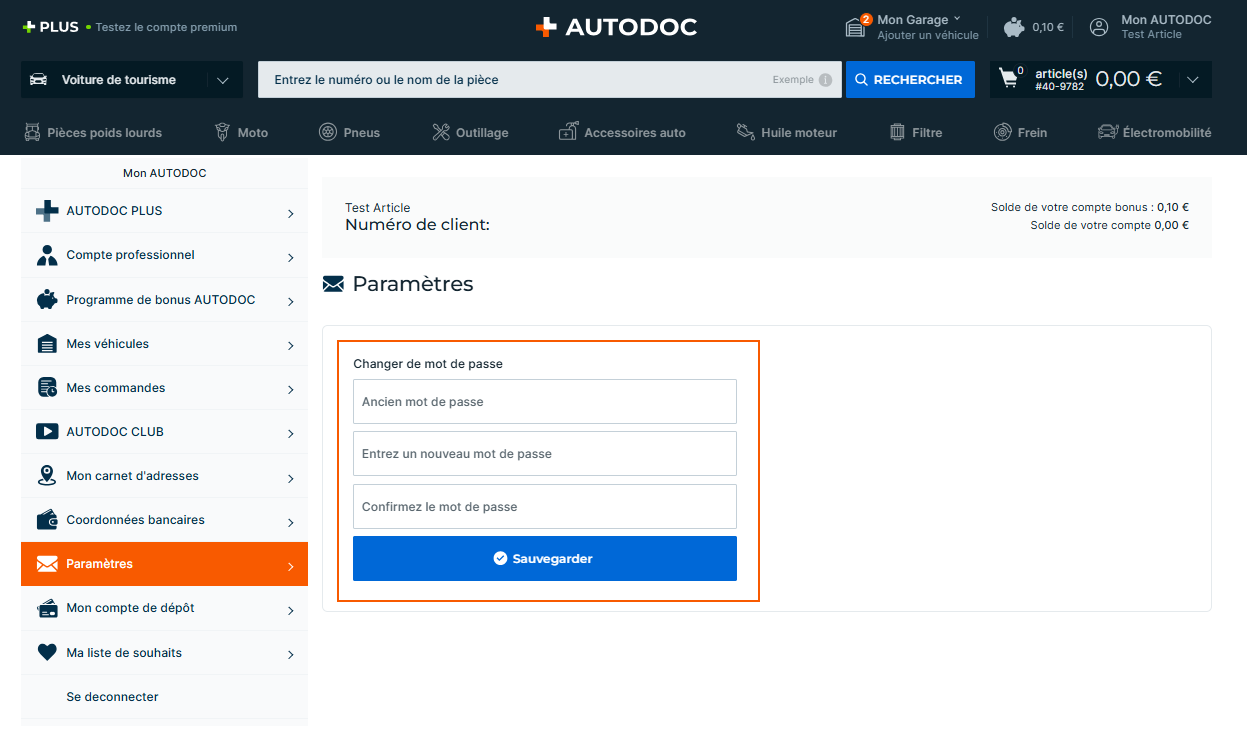Expand the Voiture de tourisme dropdown
The width and height of the screenshot is (1247, 754).
(222, 80)
